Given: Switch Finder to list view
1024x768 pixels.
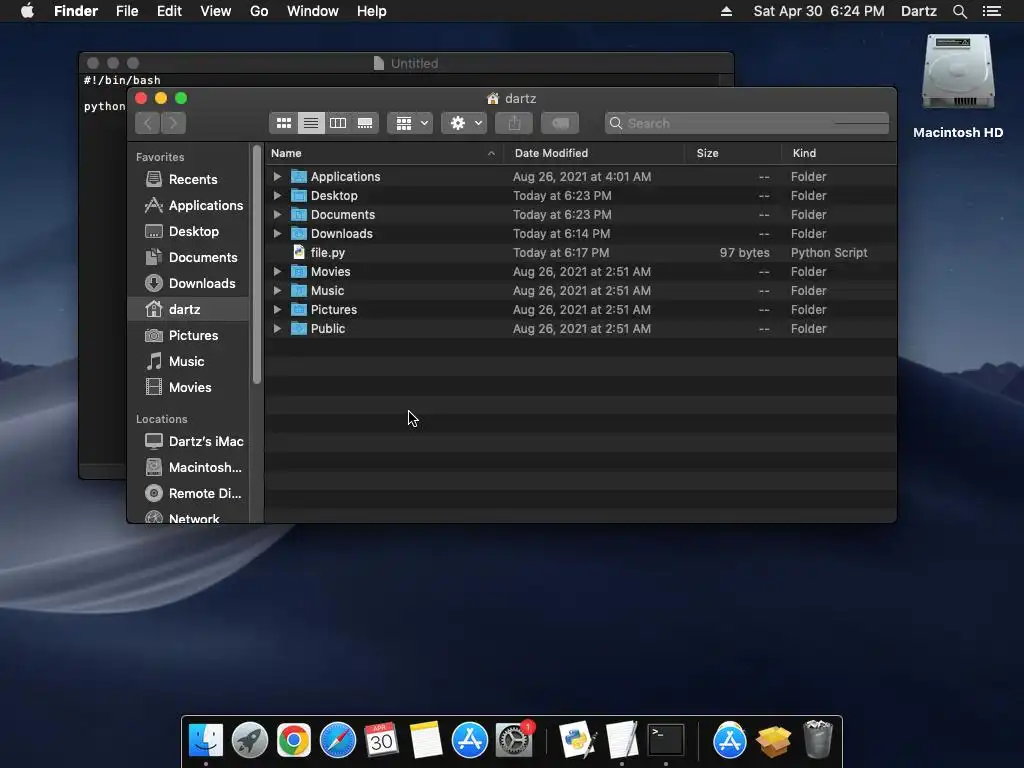Looking at the screenshot, I should (x=311, y=123).
